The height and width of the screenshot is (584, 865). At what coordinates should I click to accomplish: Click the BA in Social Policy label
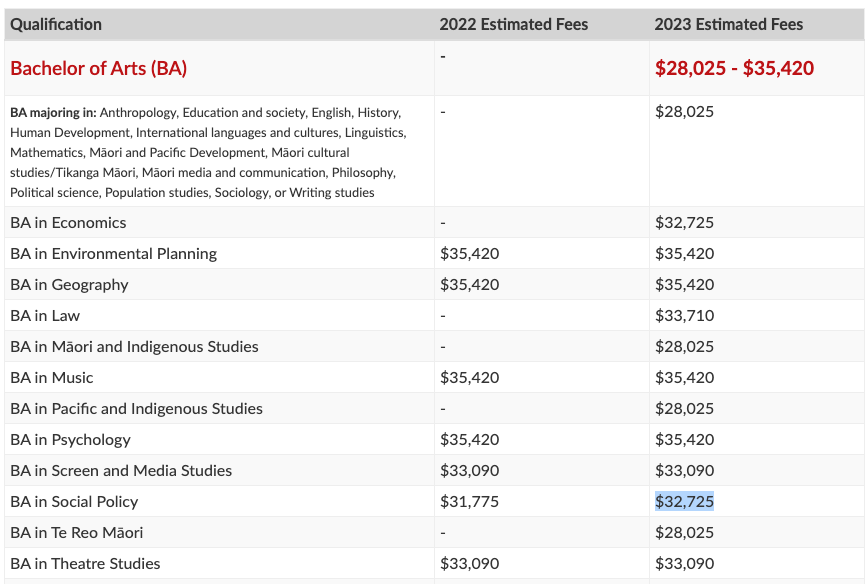74,501
